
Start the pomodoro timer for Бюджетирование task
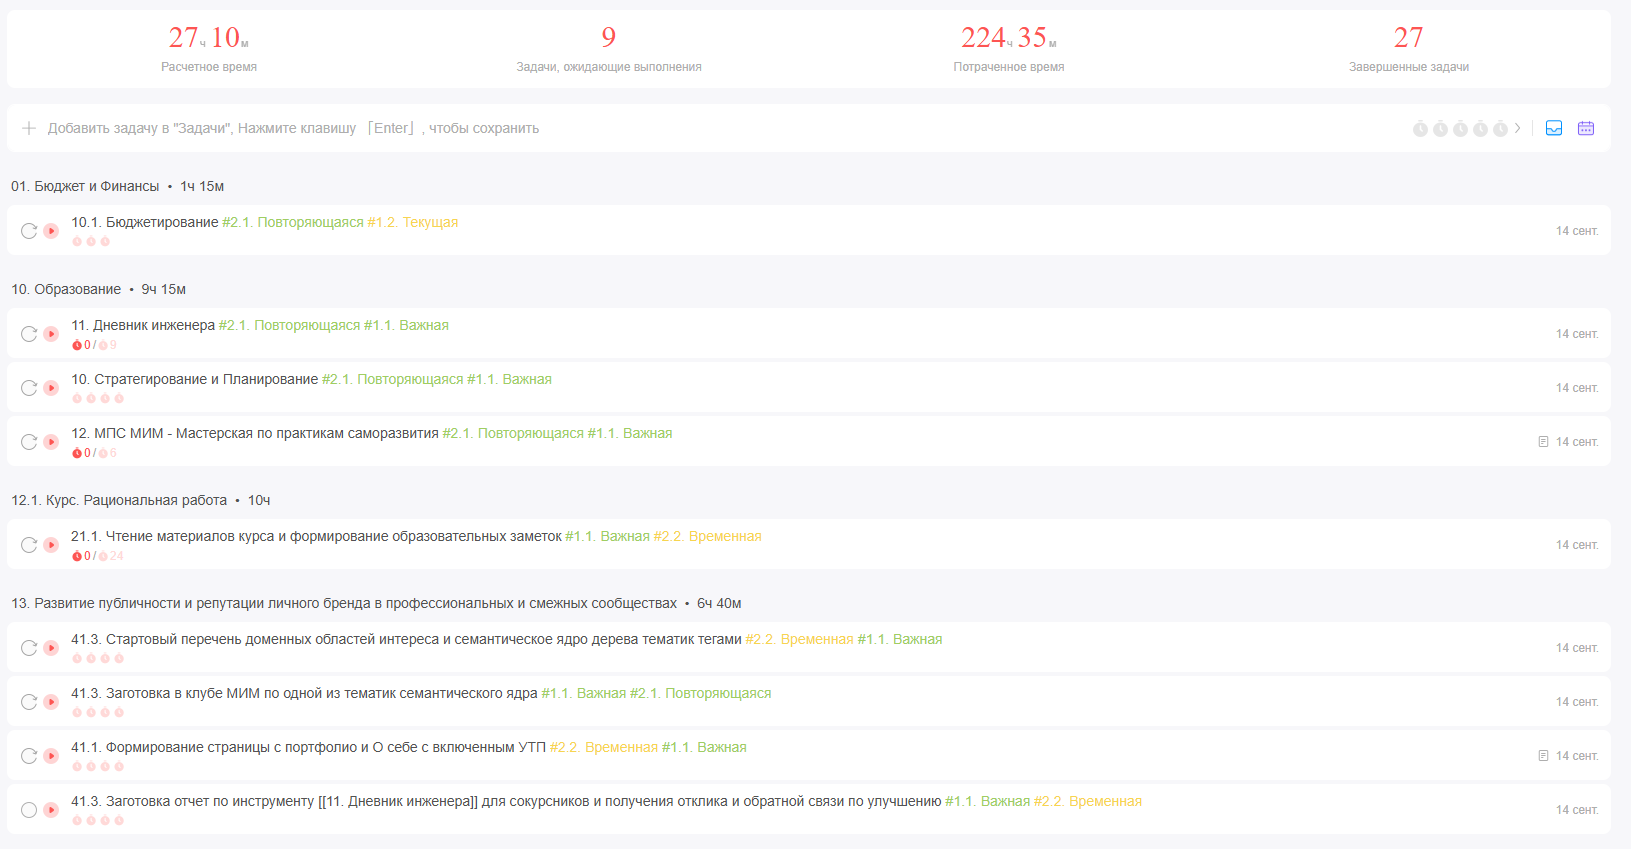click(x=51, y=231)
